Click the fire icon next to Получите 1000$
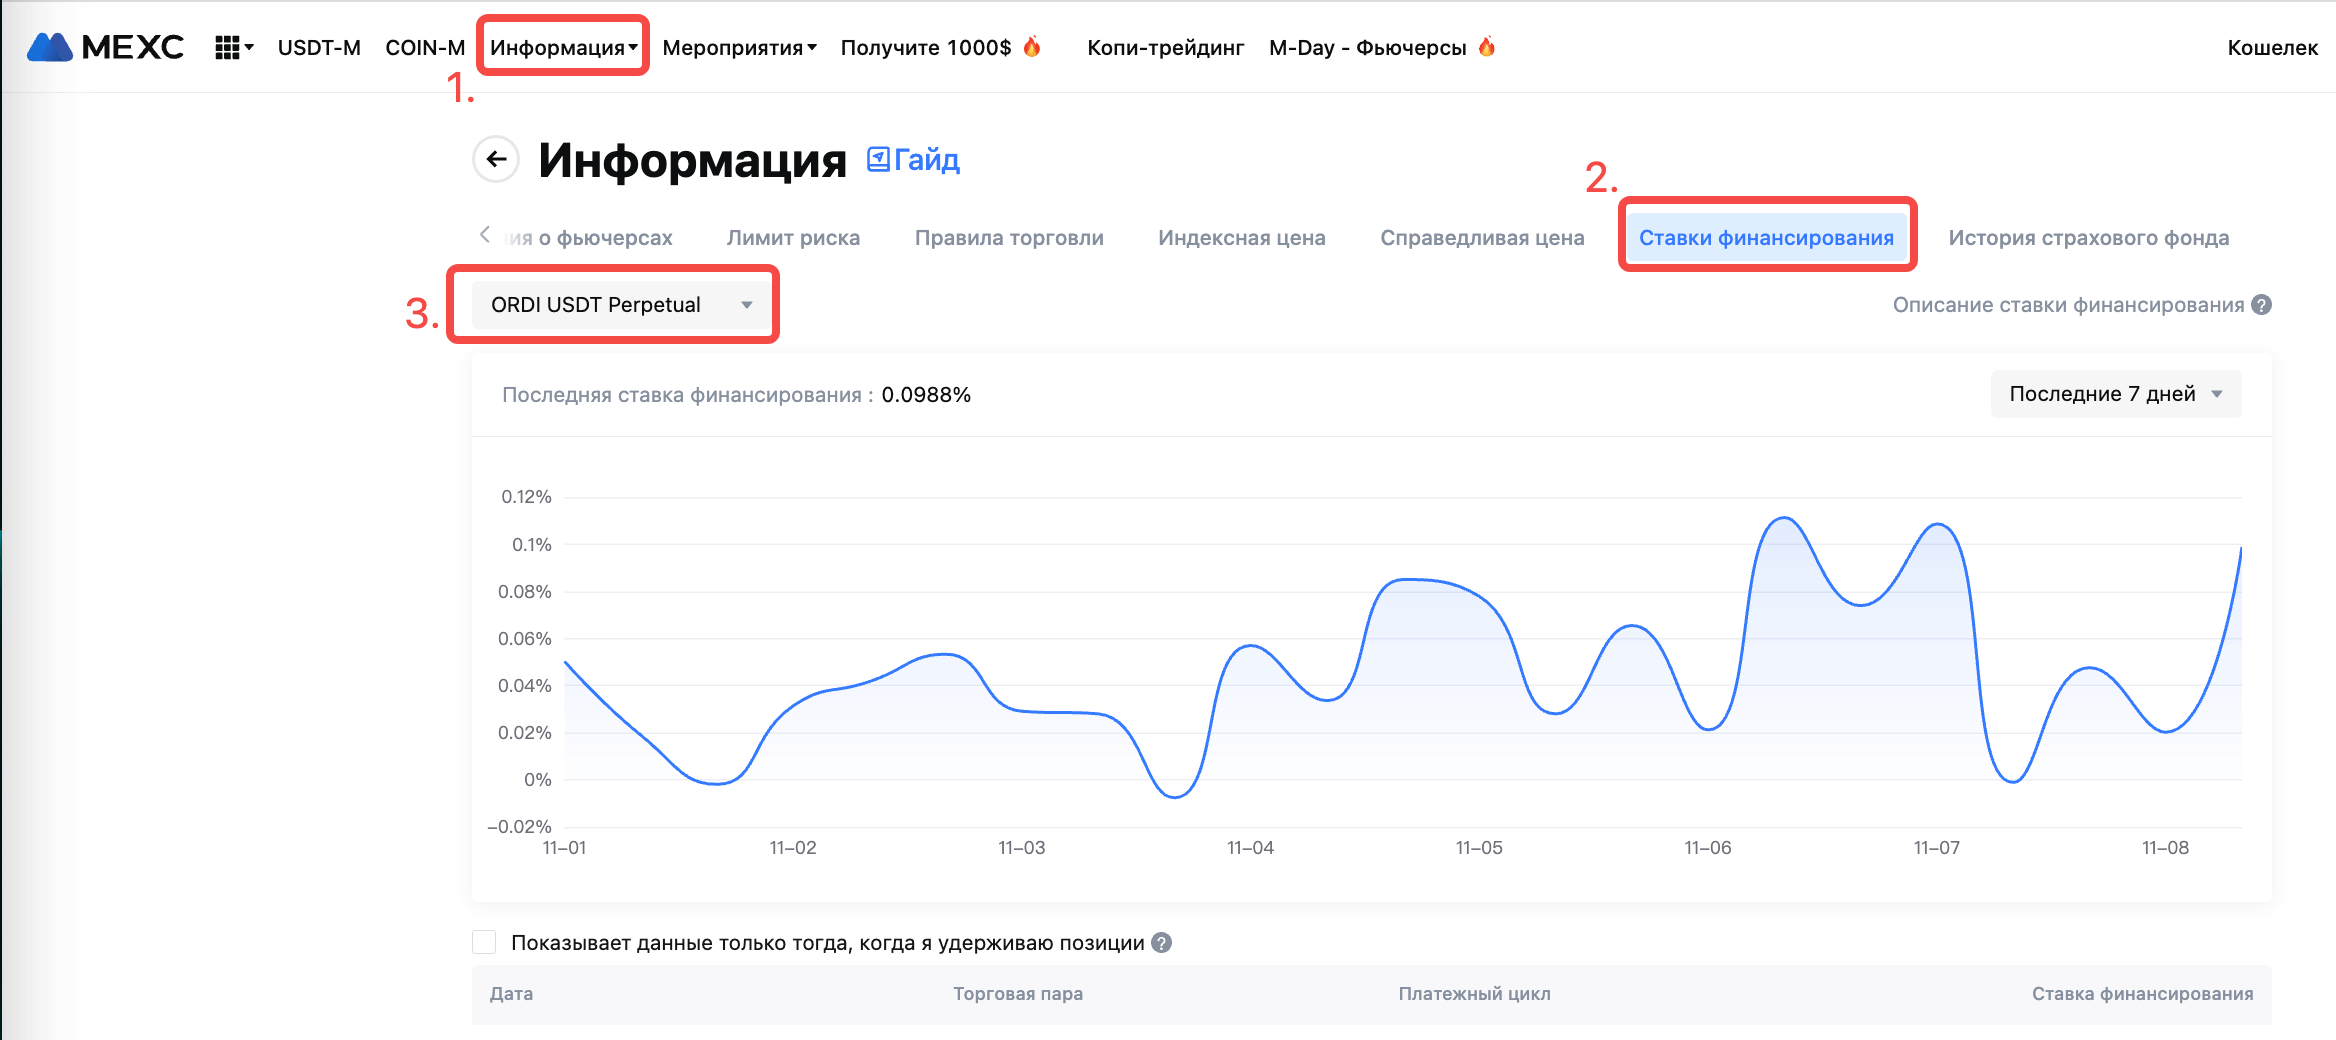Viewport: 2336px width, 1040px height. (x=1033, y=47)
